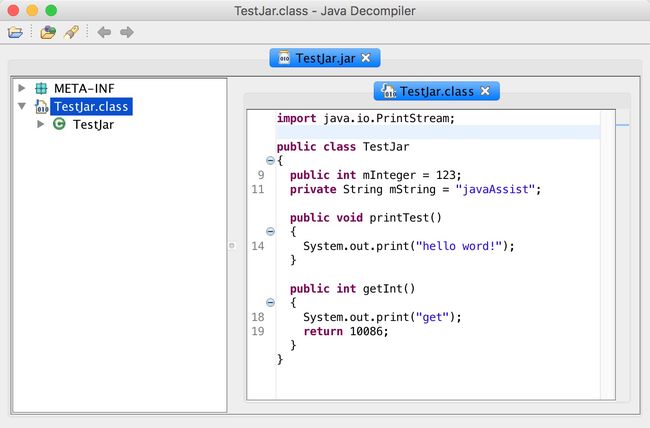Click the green TestJar class icon
650x428 pixels.
[59, 124]
